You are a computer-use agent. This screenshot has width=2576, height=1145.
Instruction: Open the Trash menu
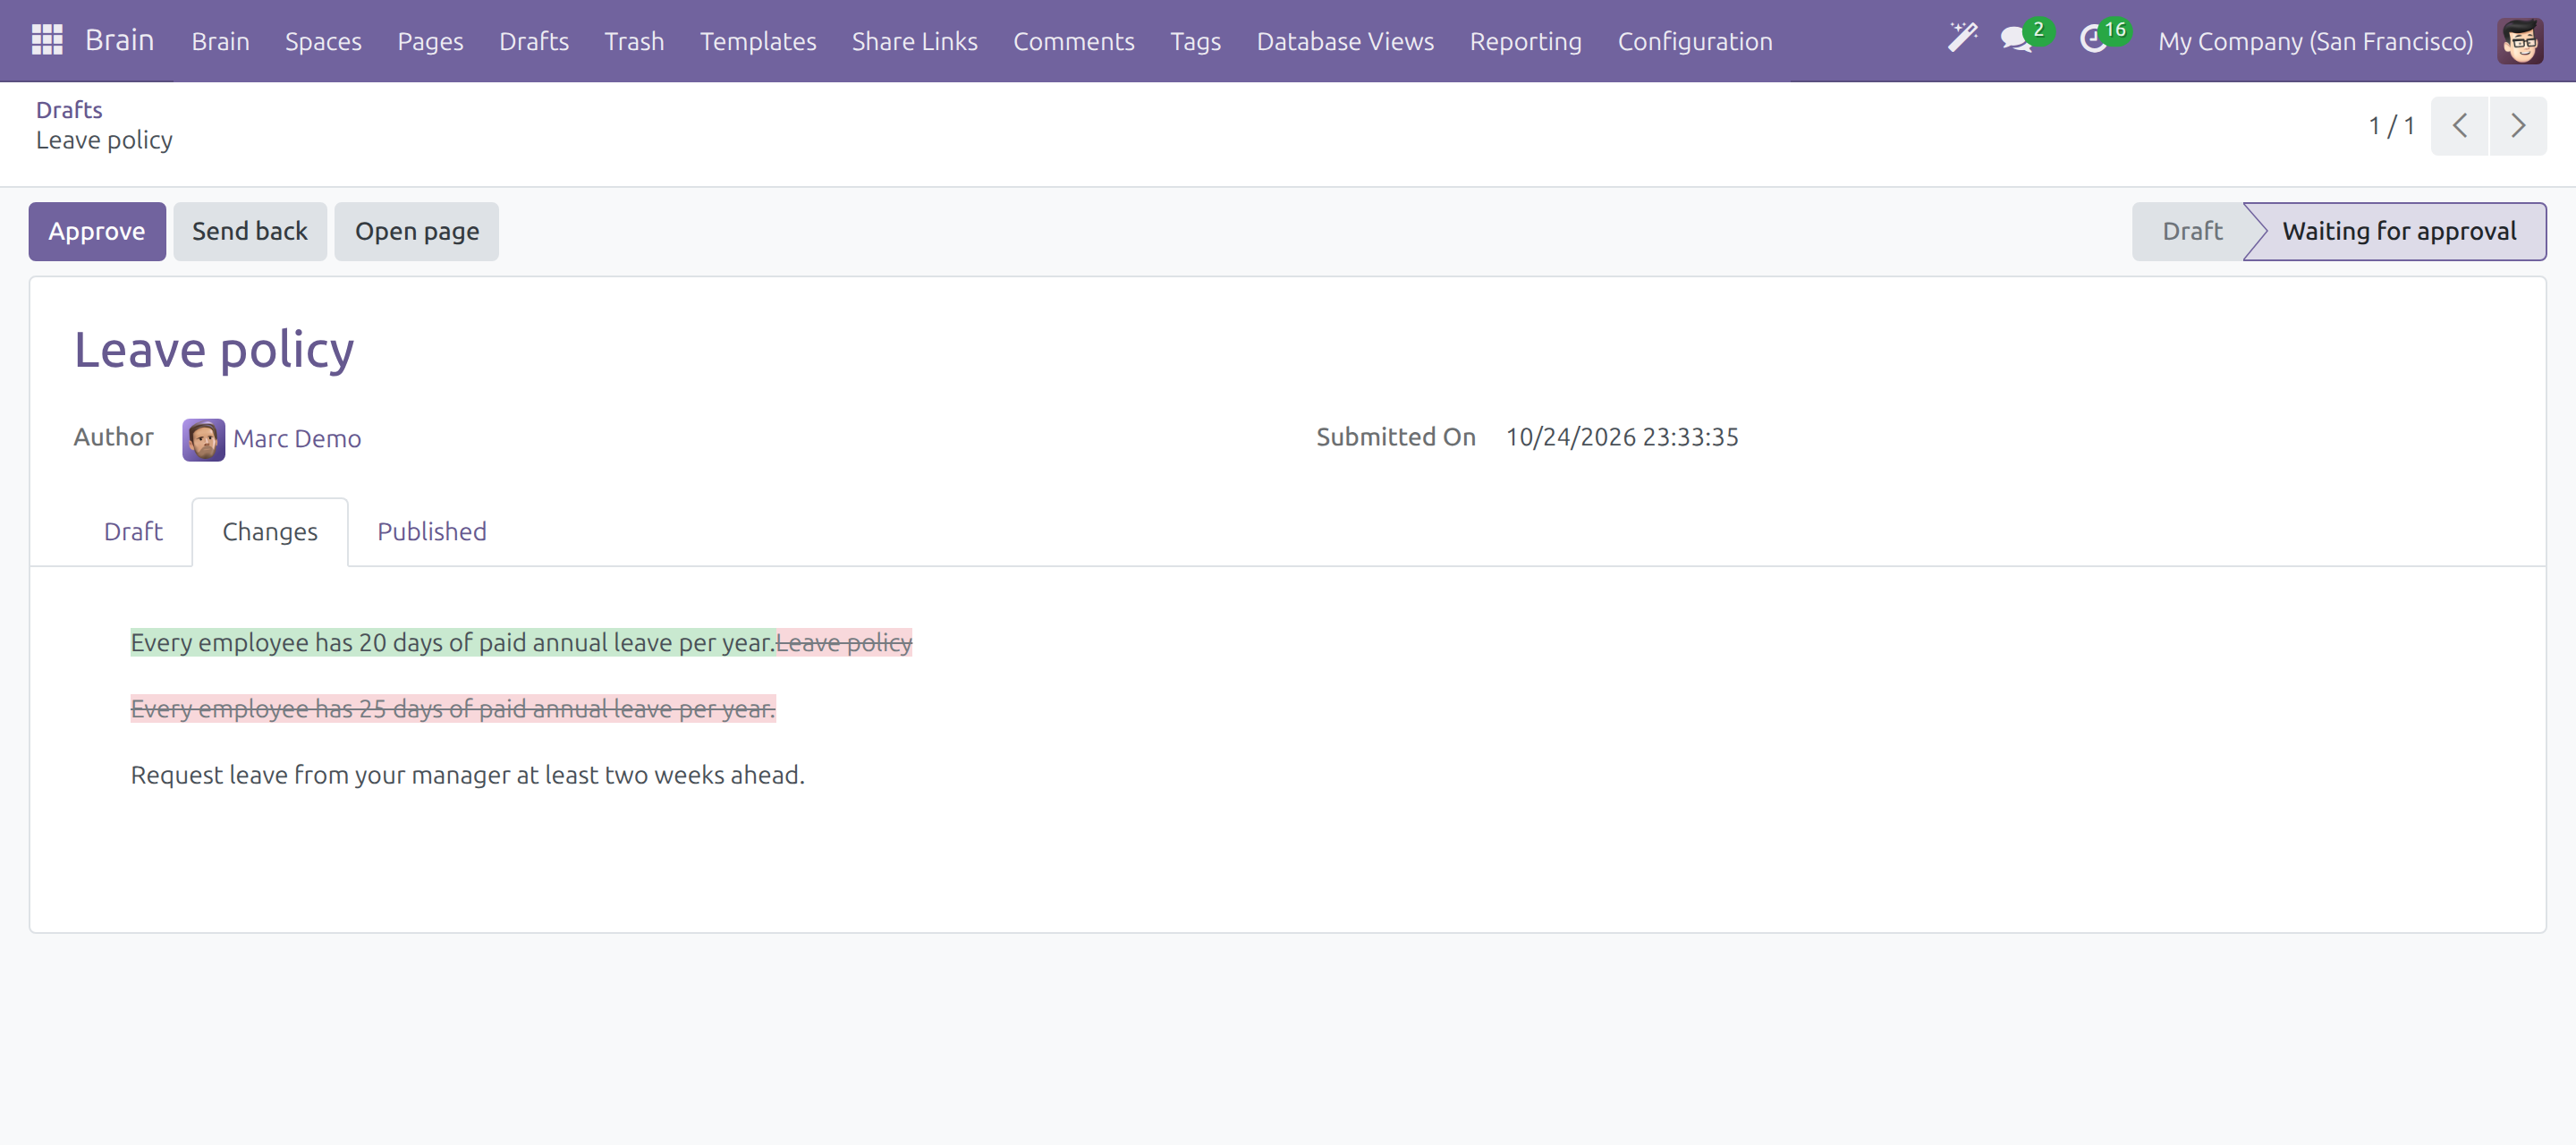click(634, 41)
